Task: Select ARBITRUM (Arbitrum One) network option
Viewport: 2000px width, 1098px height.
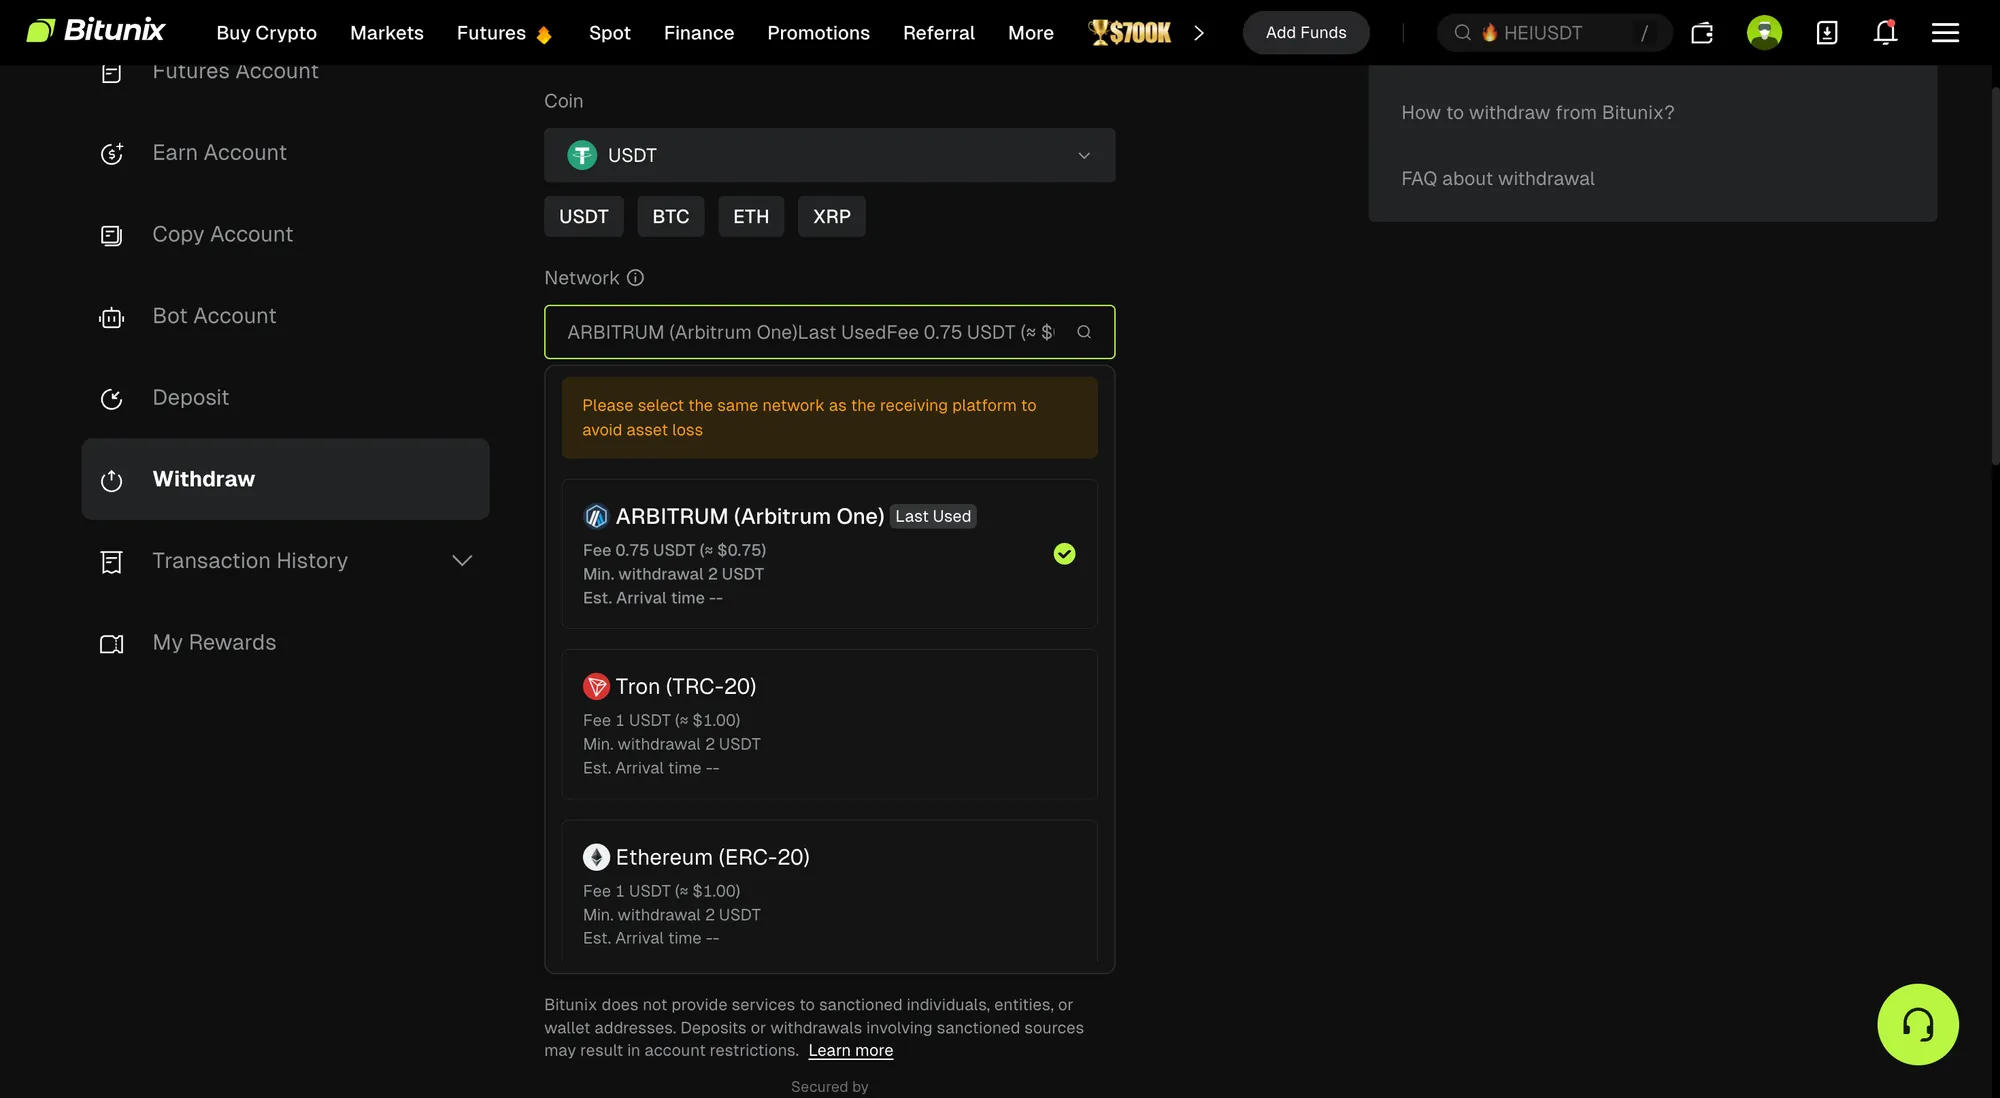Action: tap(829, 554)
